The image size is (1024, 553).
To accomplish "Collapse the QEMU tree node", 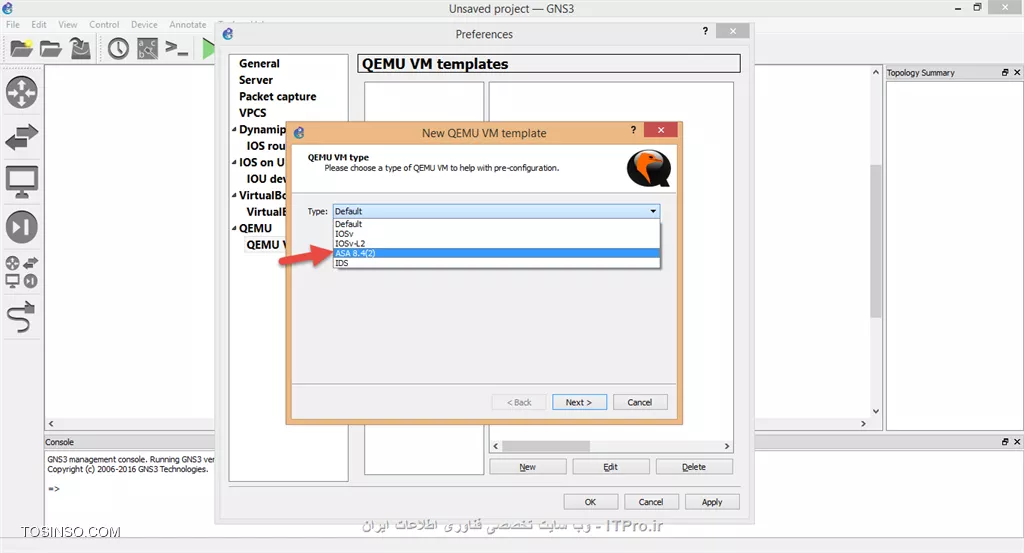I will click(x=234, y=228).
